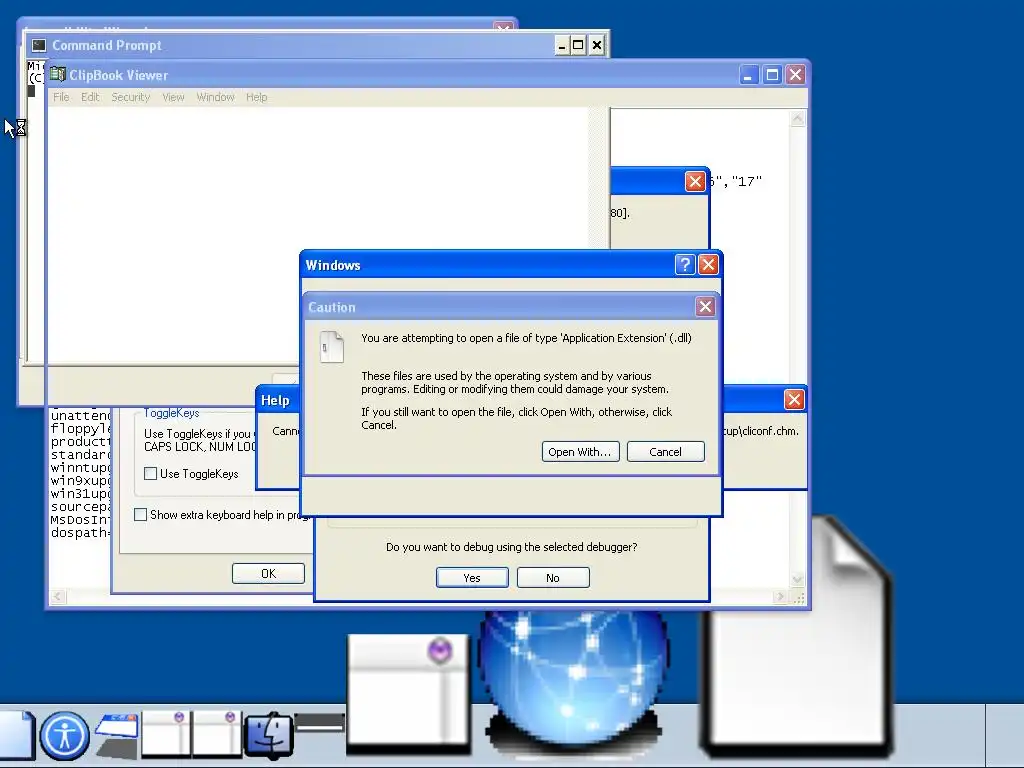This screenshot has height=768, width=1024.
Task: Open the Window menu in ClipBook Viewer
Action: tap(216, 97)
